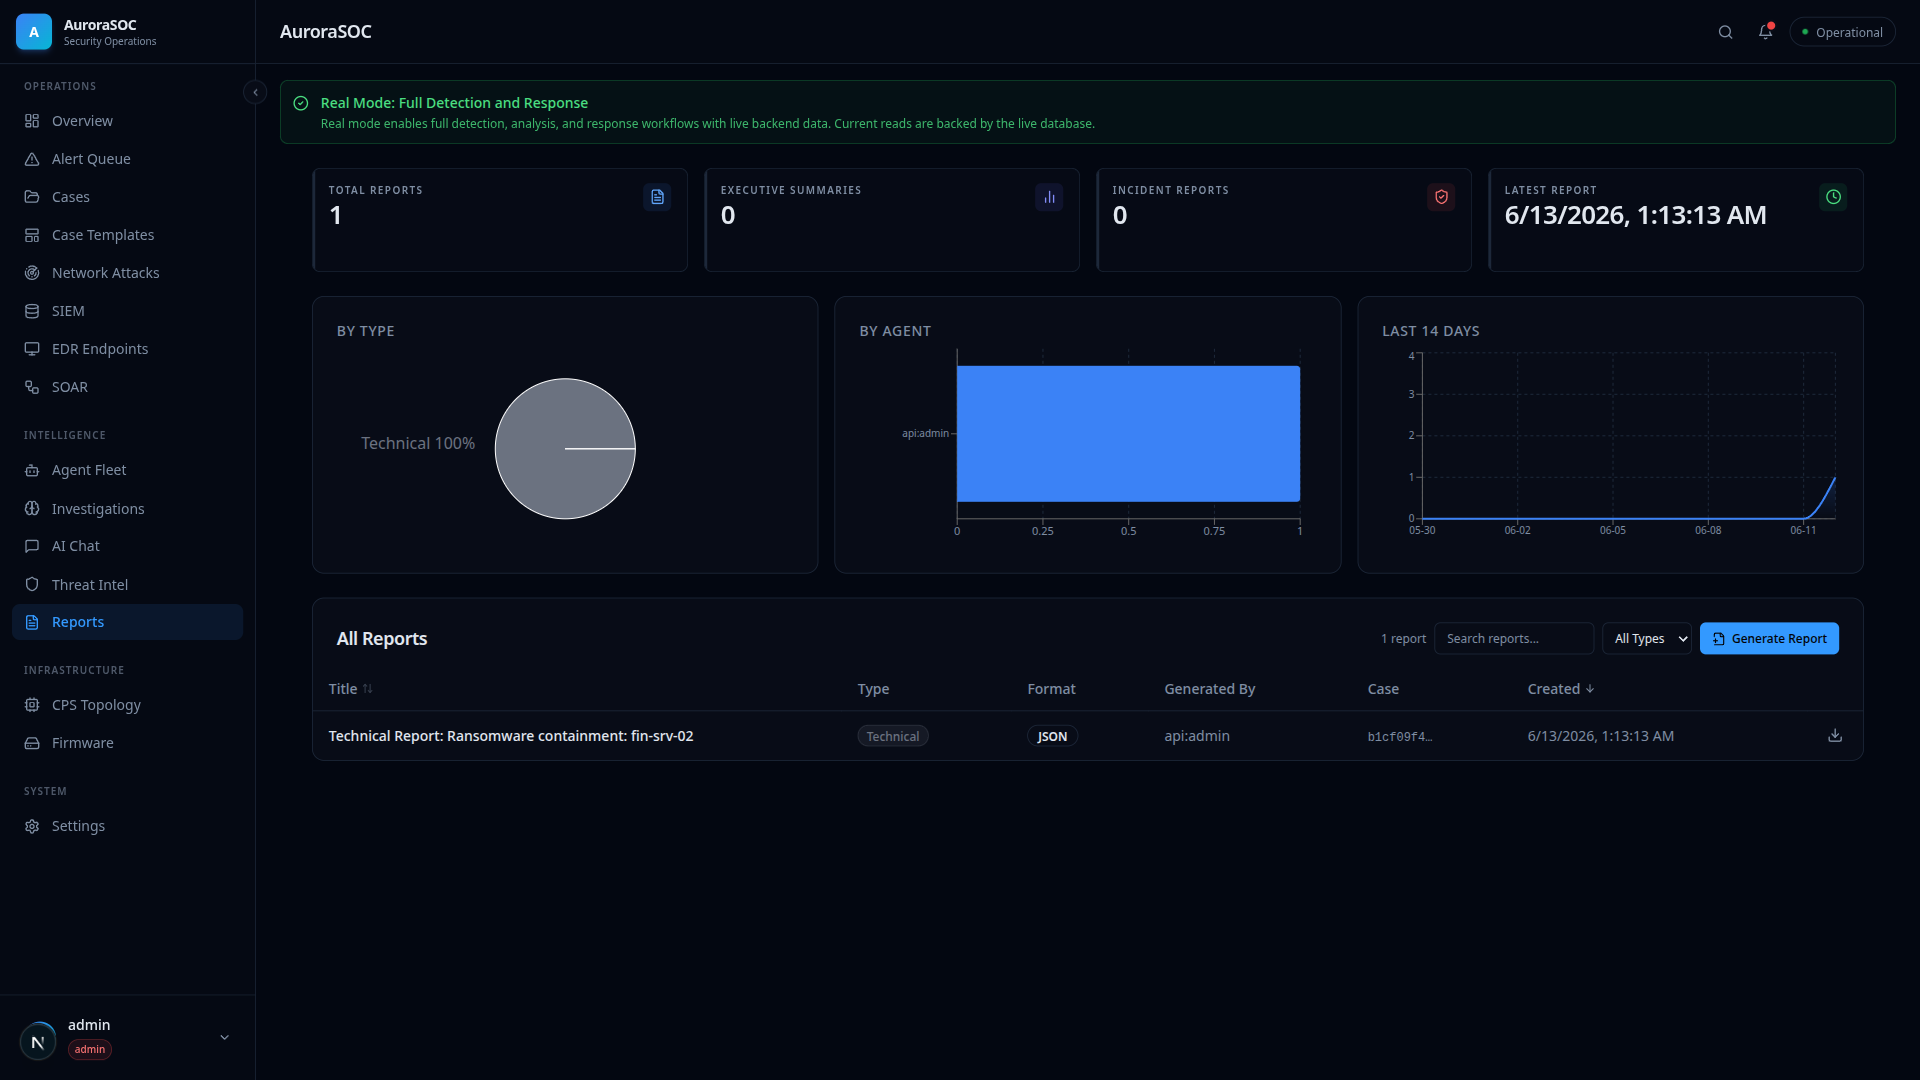This screenshot has width=1920, height=1080.
Task: Click the admin avatar at bottom left
Action: [38, 1041]
